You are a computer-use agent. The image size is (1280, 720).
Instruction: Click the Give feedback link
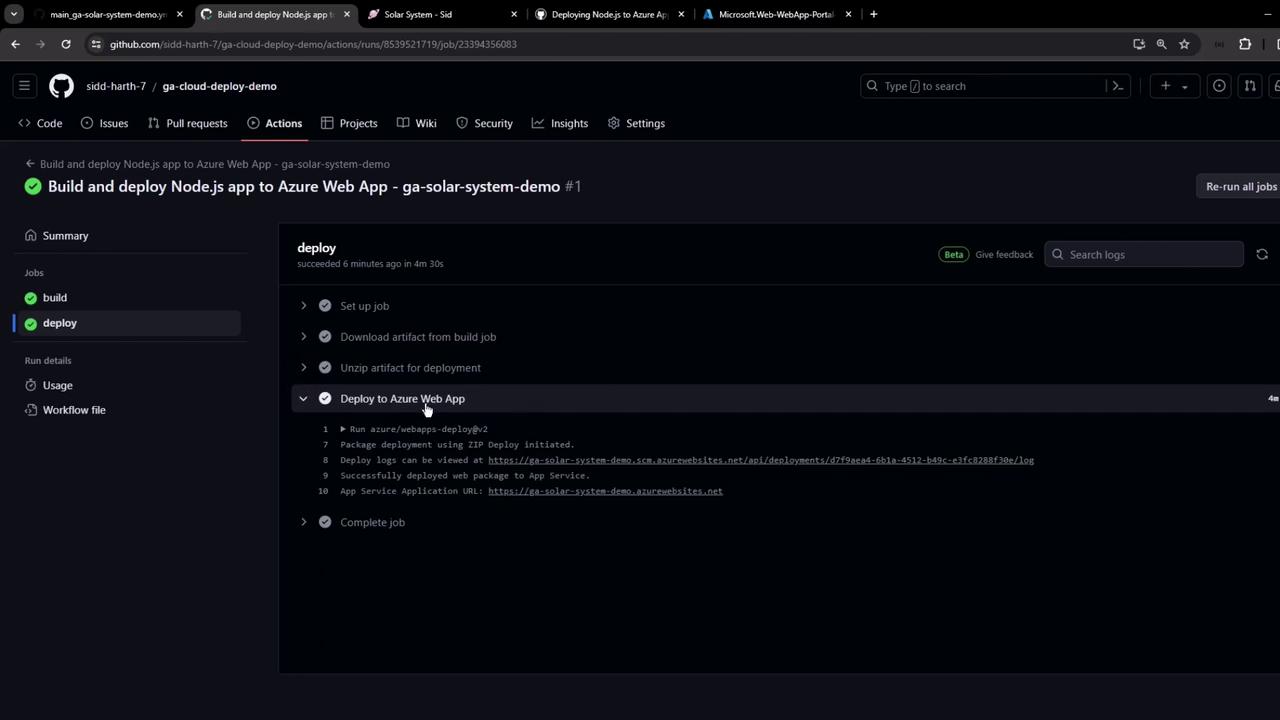point(1004,255)
